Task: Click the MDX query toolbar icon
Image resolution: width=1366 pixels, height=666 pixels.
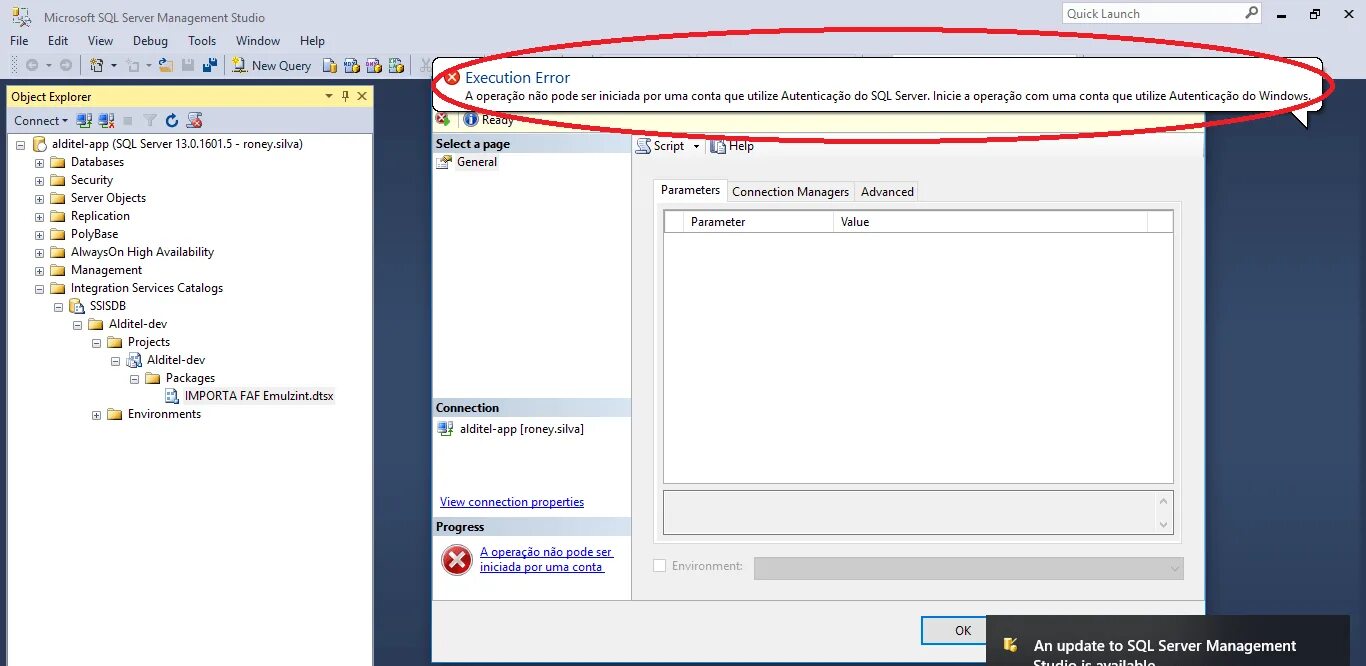Action: point(352,65)
